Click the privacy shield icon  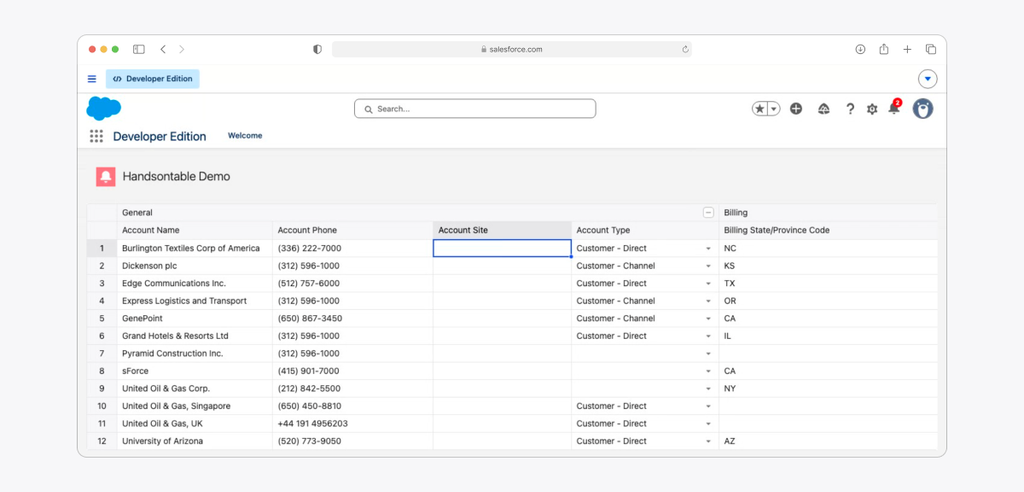[317, 49]
